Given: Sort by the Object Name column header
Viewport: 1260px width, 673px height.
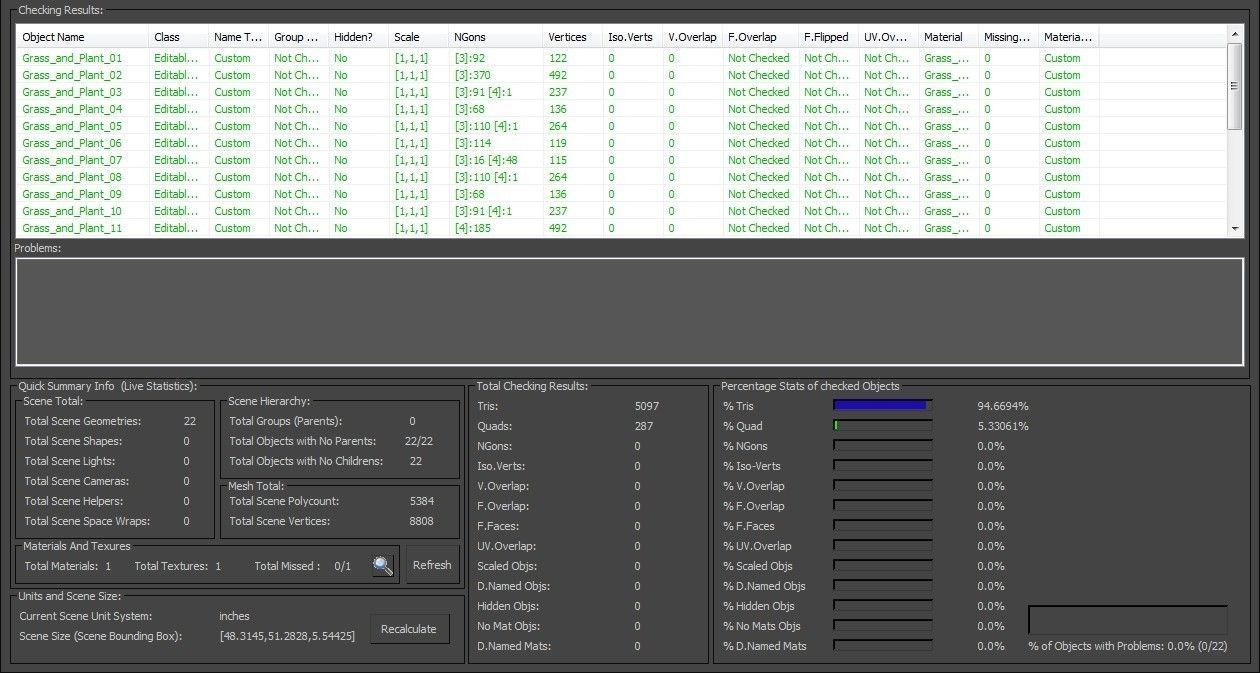Looking at the screenshot, I should [x=83, y=37].
